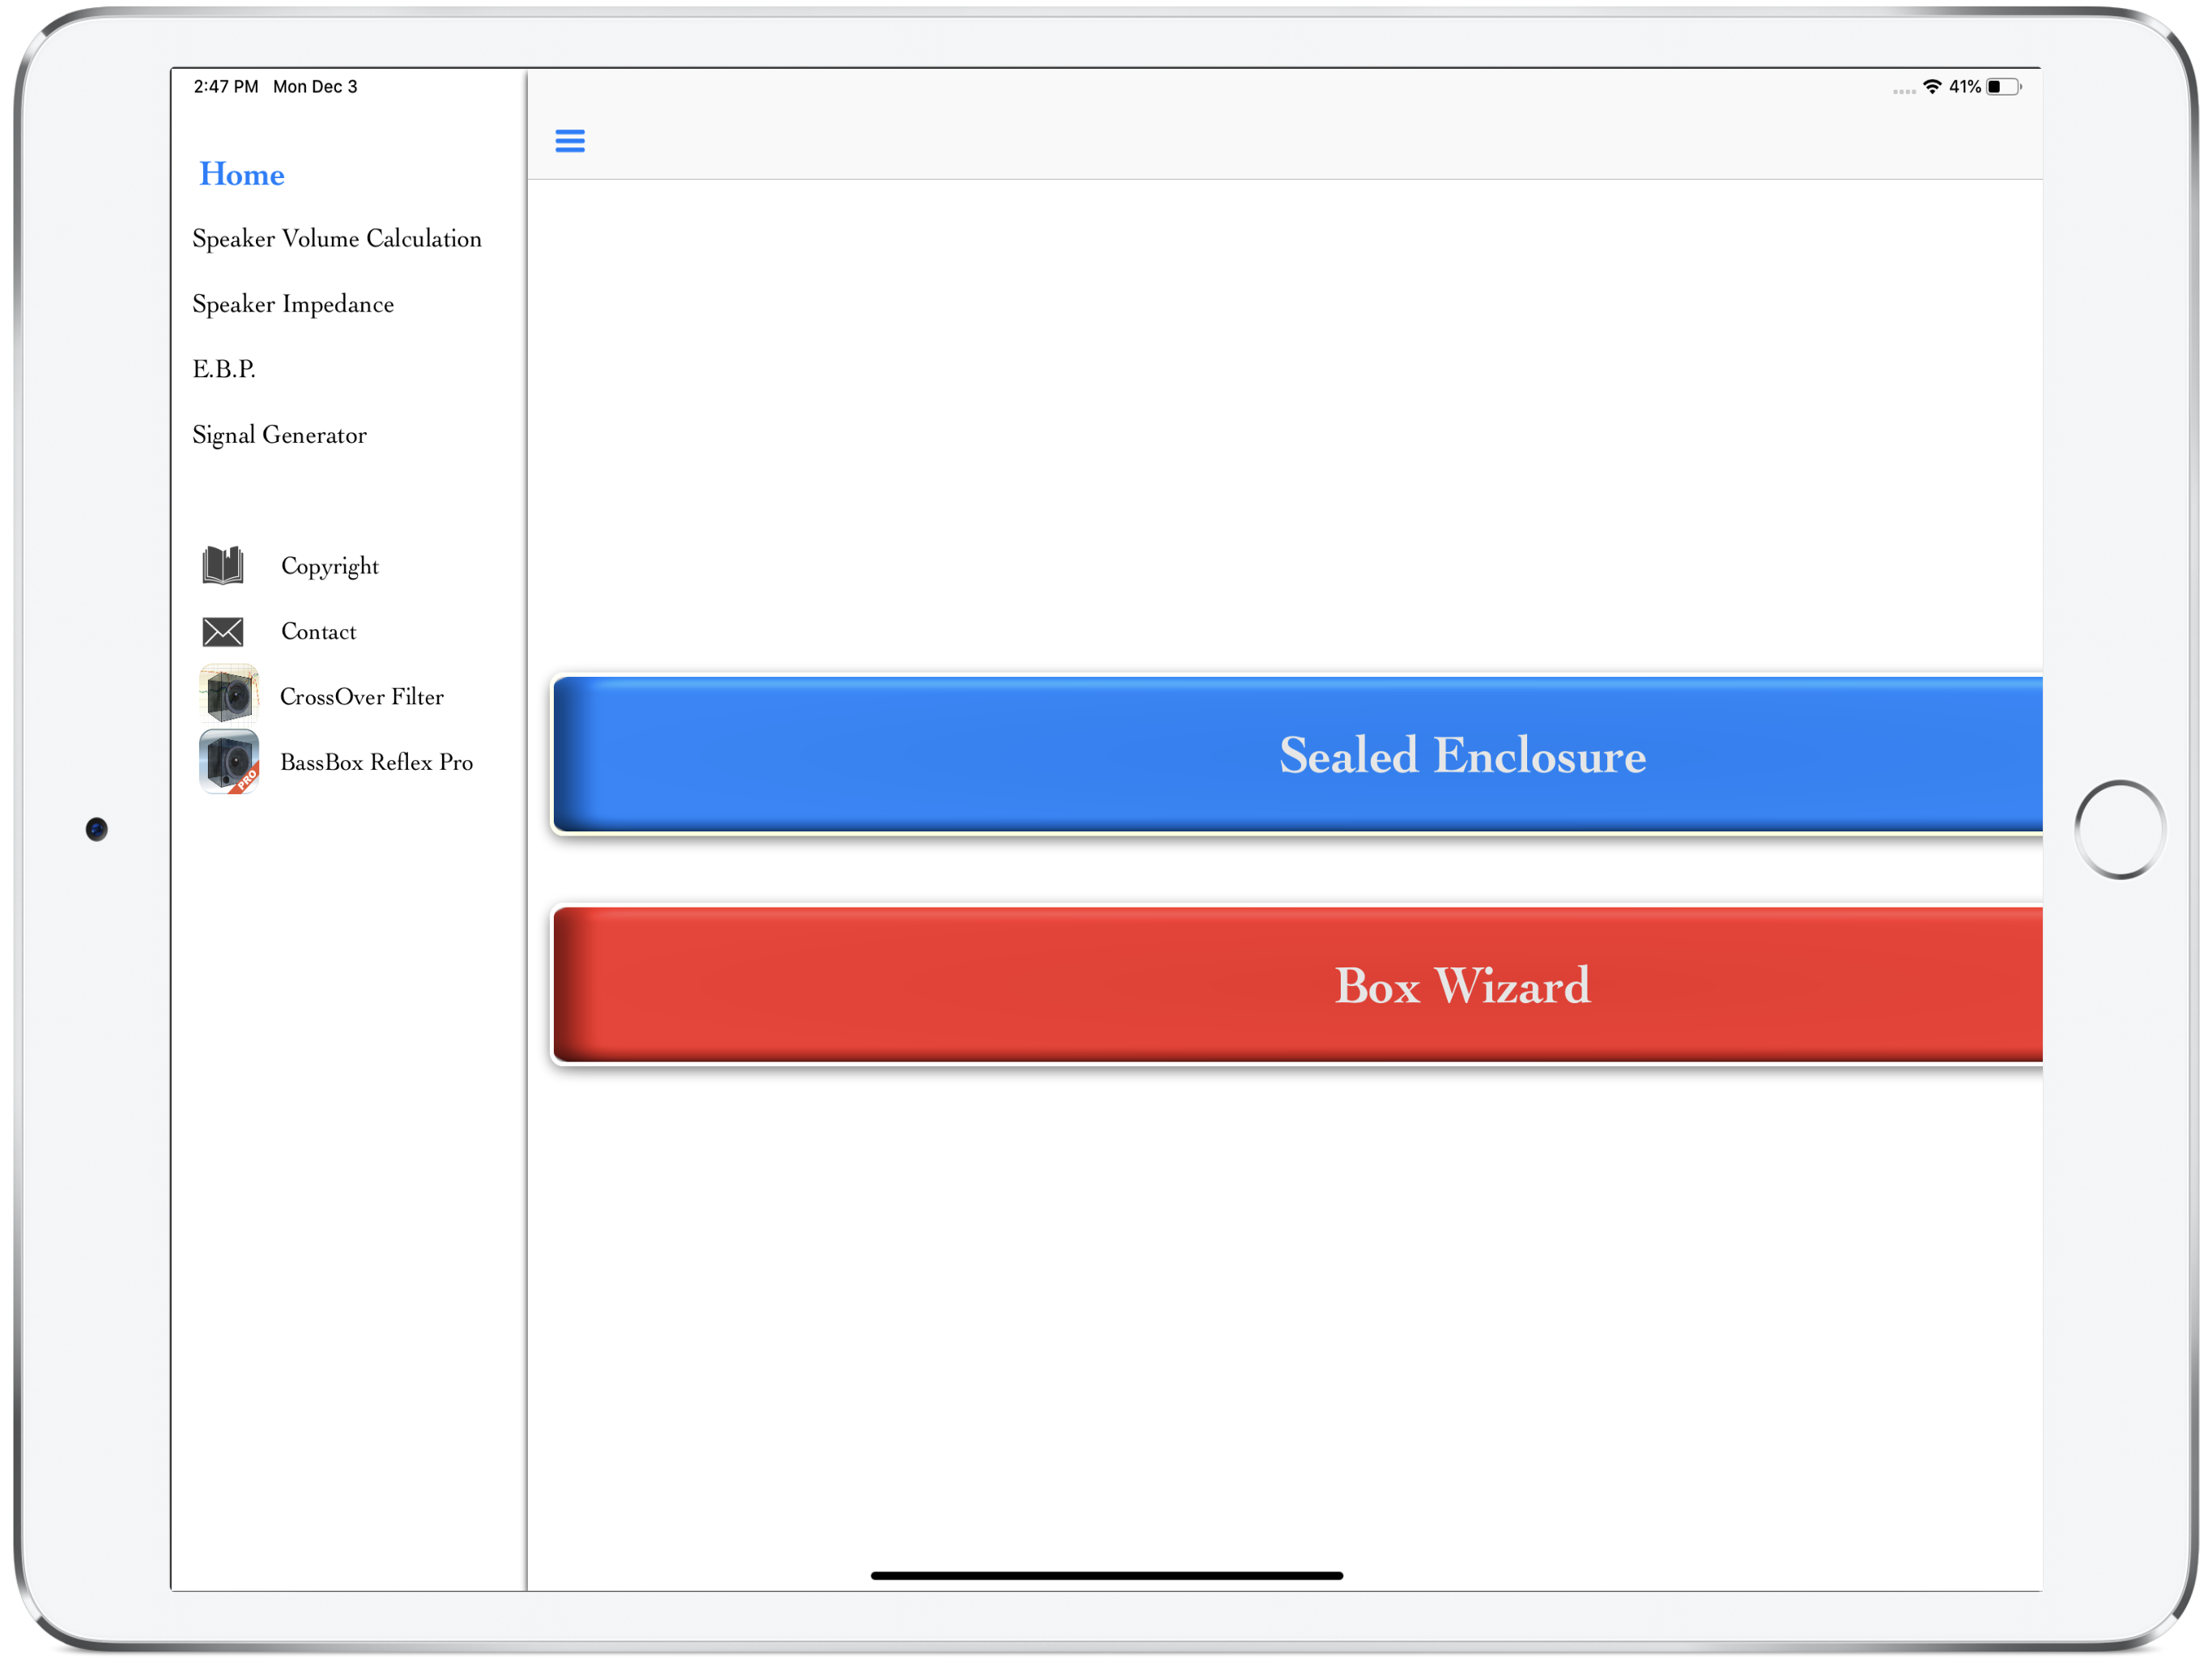Image resolution: width=2212 pixels, height=1658 pixels.
Task: Open the Sealed Enclosure calculator
Action: [1297, 755]
